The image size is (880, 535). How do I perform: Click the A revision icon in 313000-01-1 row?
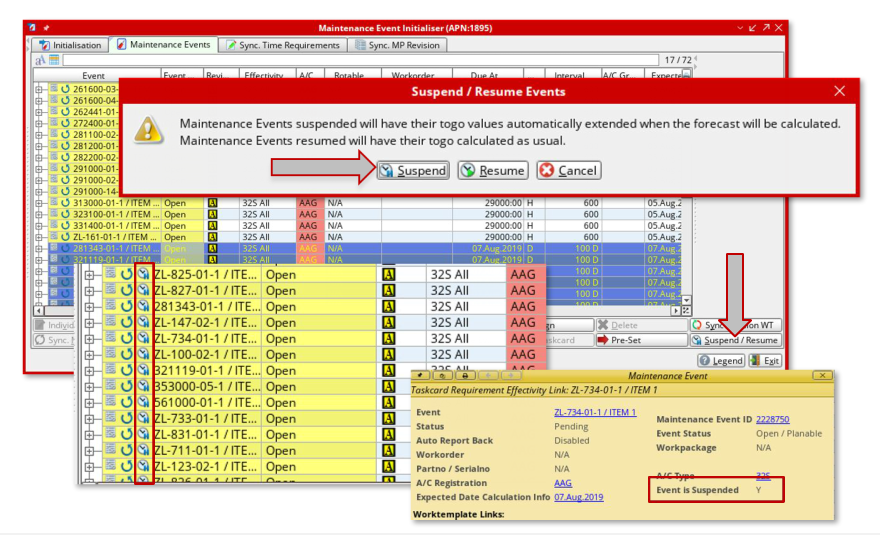tap(212, 203)
